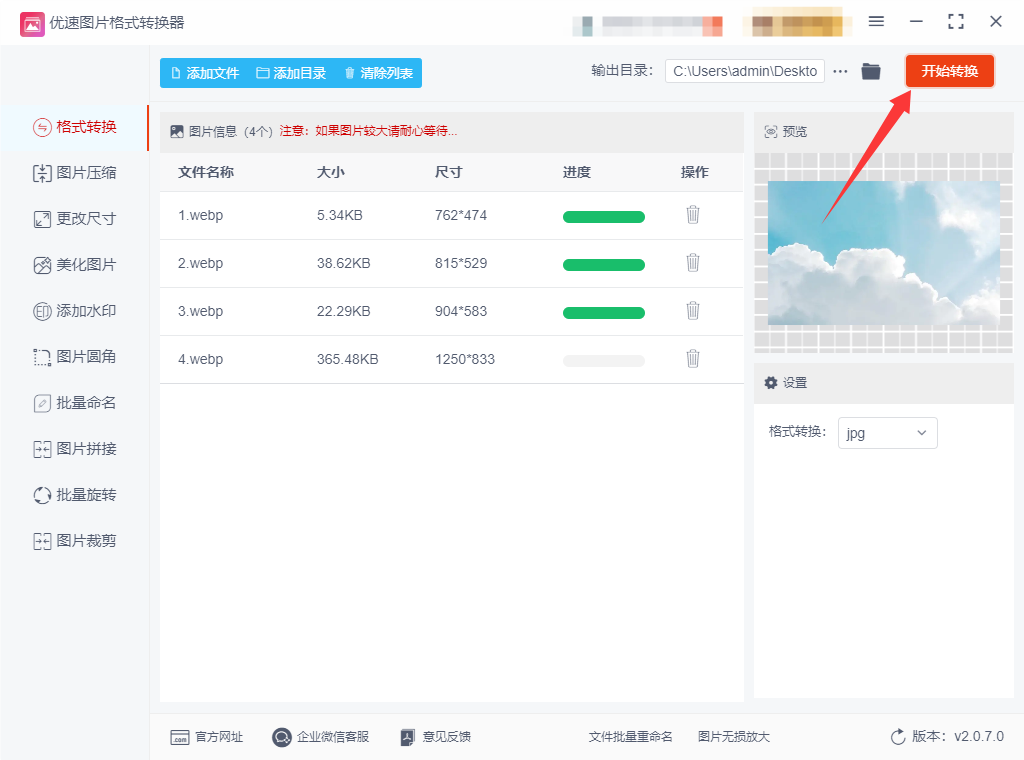The width and height of the screenshot is (1024, 760).
Task: Open the official website icon
Action: coord(180,737)
